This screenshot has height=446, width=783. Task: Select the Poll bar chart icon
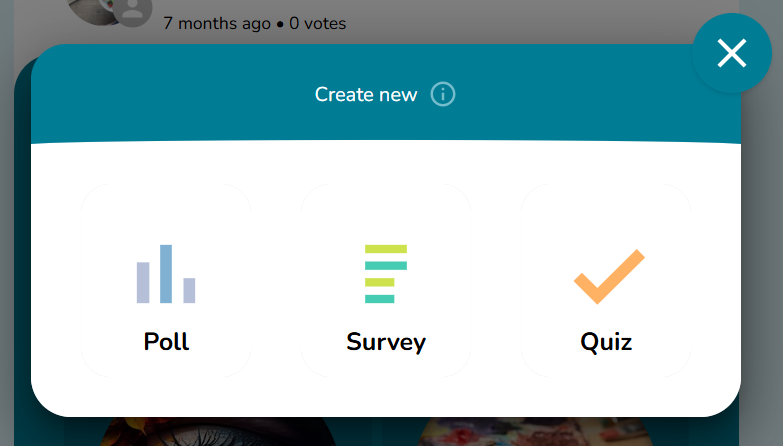(x=166, y=274)
